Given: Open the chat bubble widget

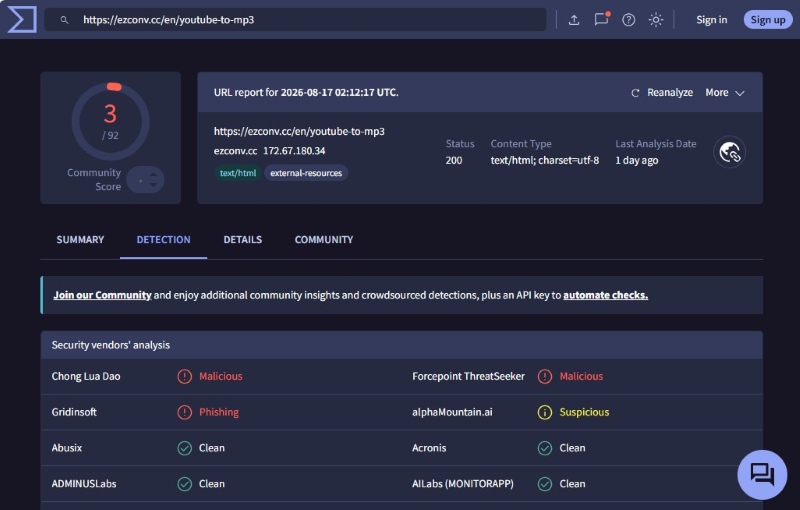Looking at the screenshot, I should coord(762,474).
